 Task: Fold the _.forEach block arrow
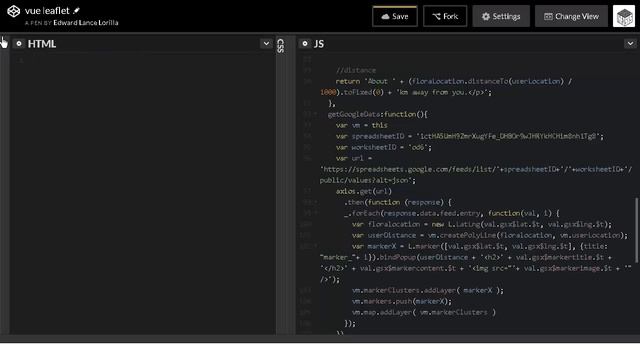pos(316,213)
